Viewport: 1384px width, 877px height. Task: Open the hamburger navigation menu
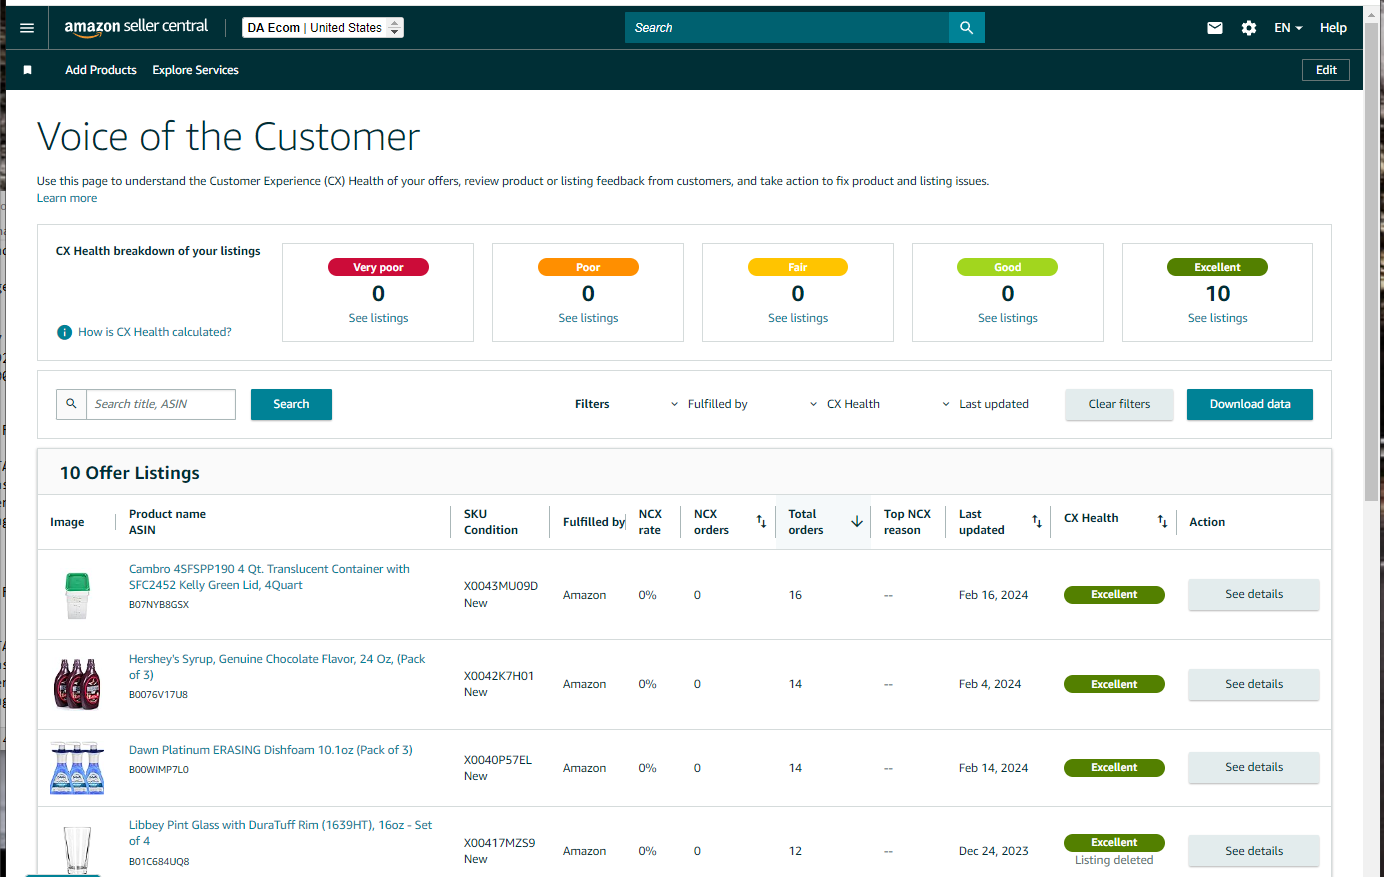[27, 28]
